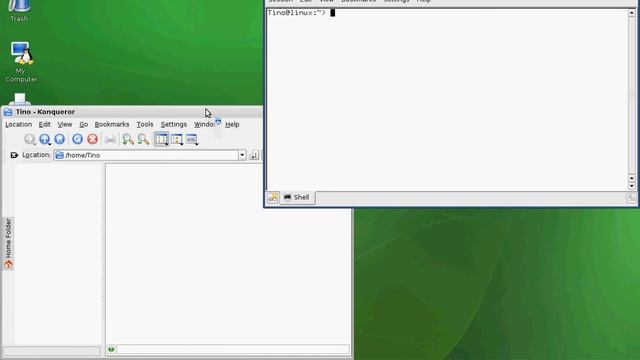Reload the current Konqueror view
This screenshot has height=360, width=640.
coord(78,139)
